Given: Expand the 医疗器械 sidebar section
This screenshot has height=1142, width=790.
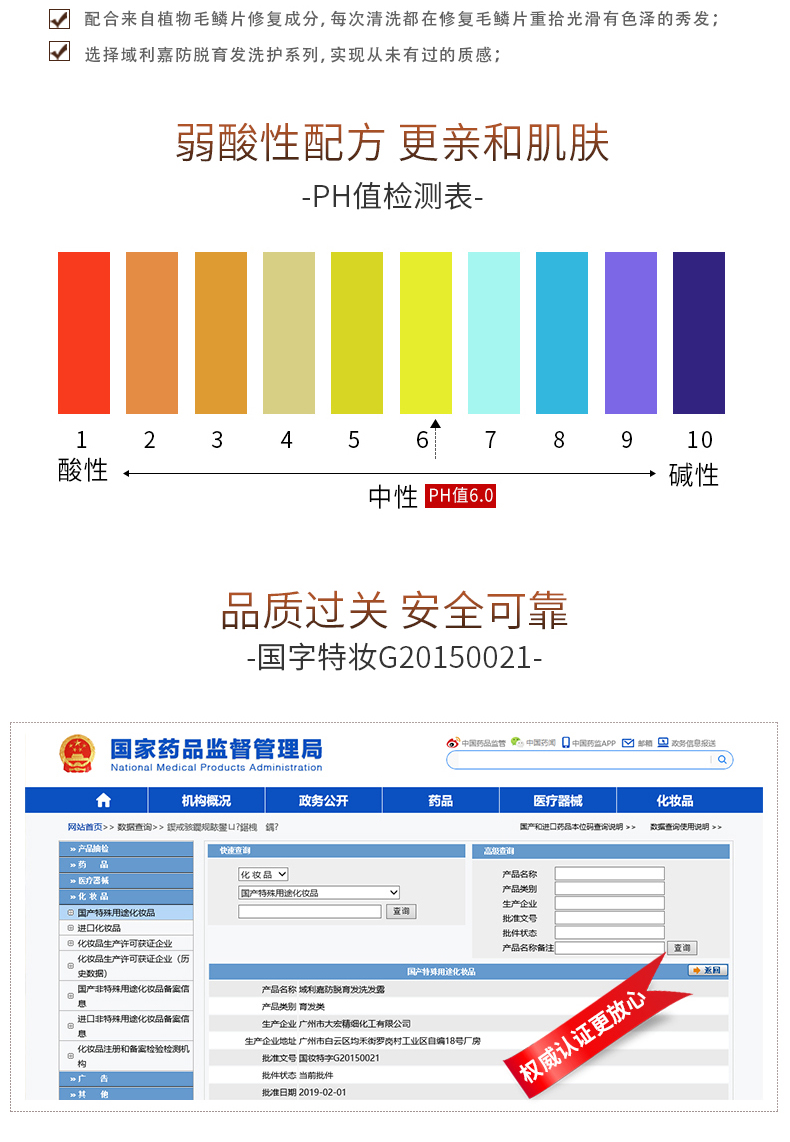Looking at the screenshot, I should point(126,881).
